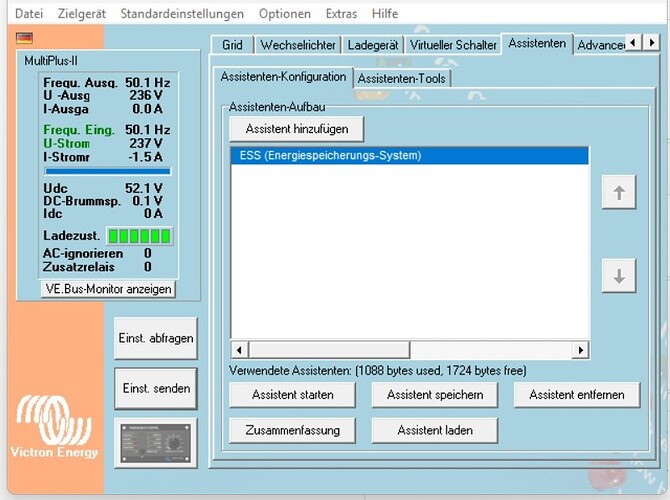Click the German flag language icon
The height and width of the screenshot is (500, 670).
tap(24, 38)
